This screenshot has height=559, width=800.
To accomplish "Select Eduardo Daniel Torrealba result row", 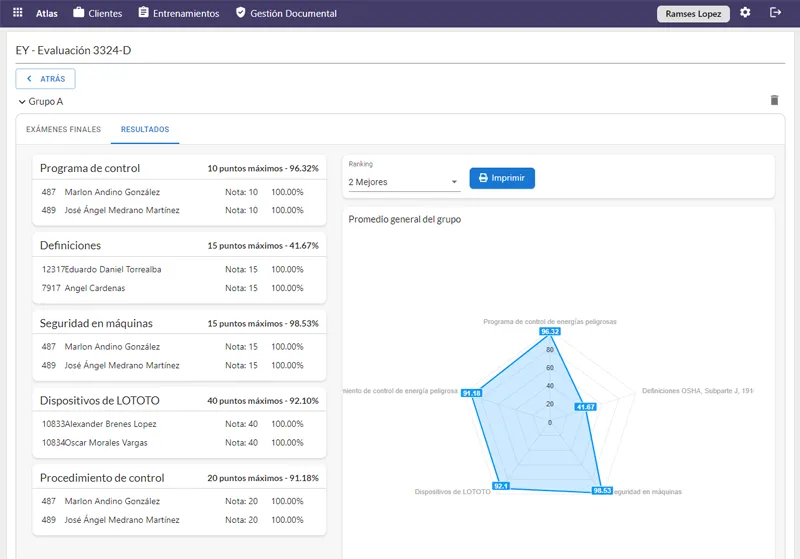I will (172, 269).
